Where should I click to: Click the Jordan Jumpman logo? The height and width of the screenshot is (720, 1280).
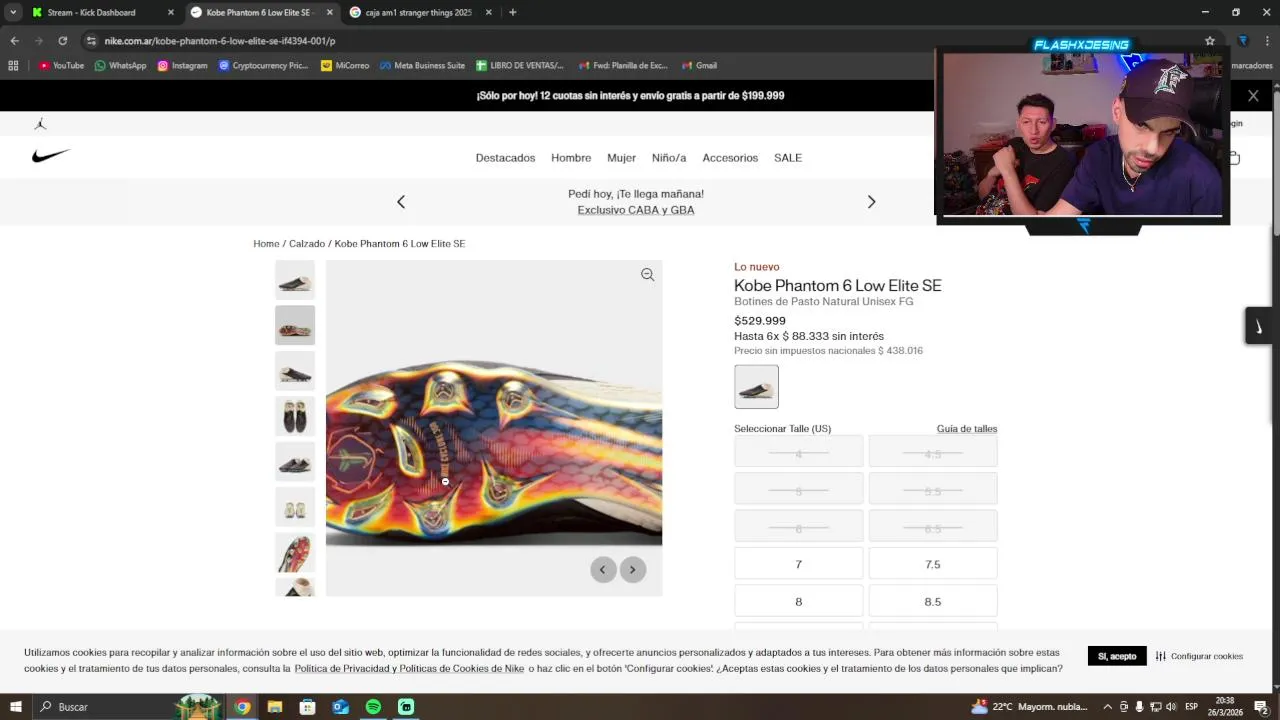pyautogui.click(x=40, y=124)
